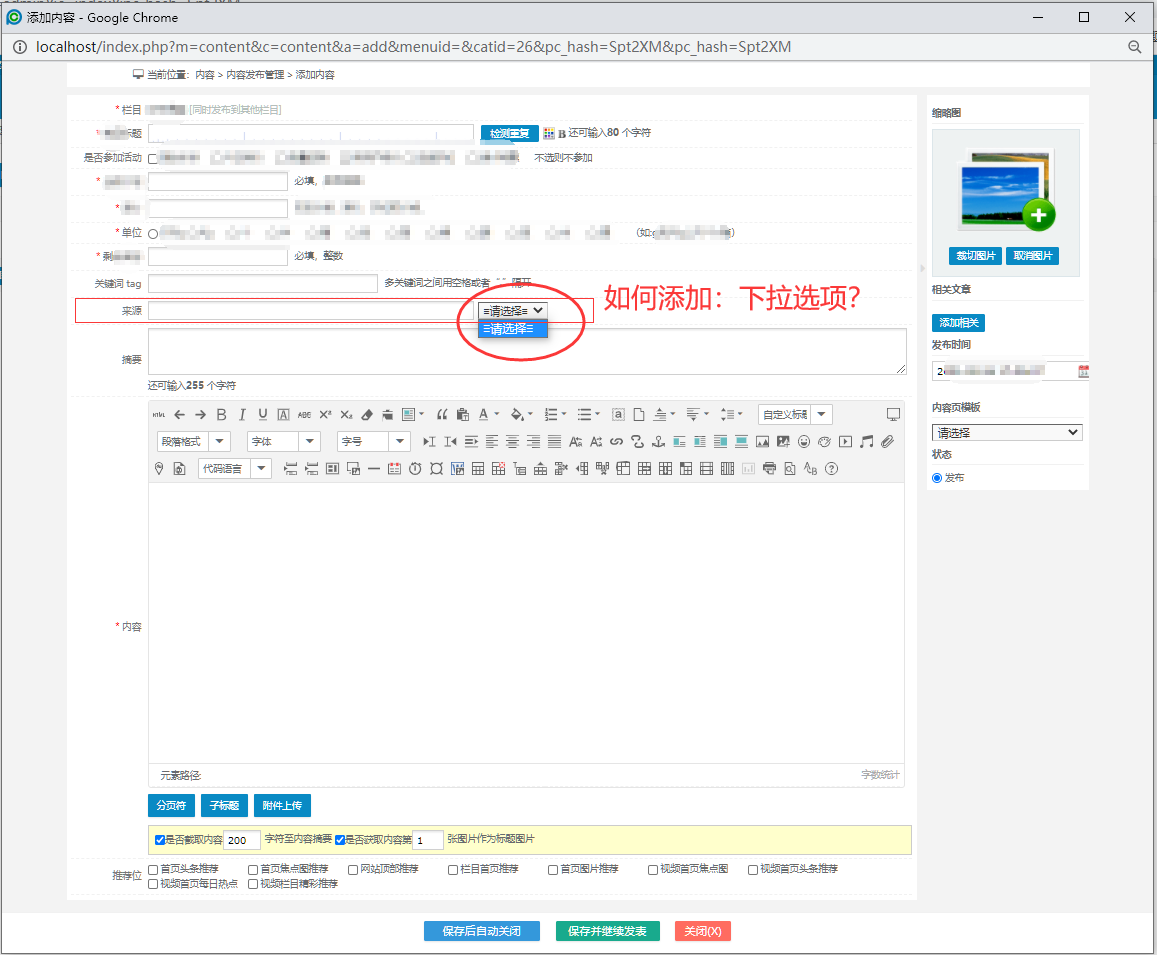Image resolution: width=1157 pixels, height=955 pixels.
Task: Choose the =请选择= option in source list
Action: [513, 329]
